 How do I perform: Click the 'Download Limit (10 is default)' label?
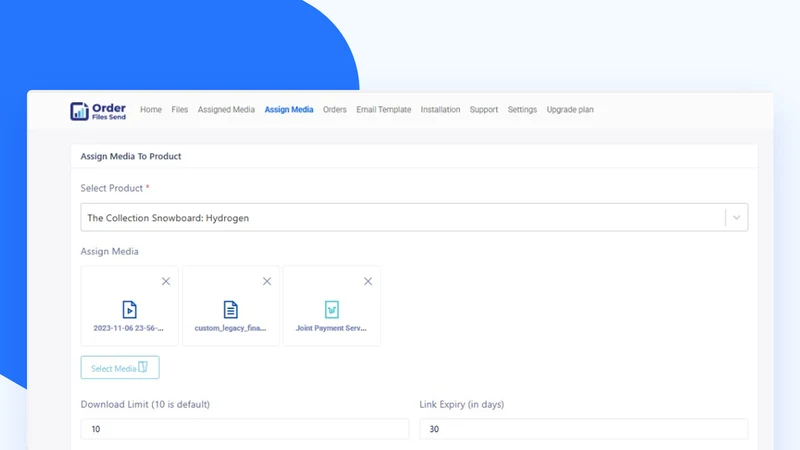pos(145,404)
